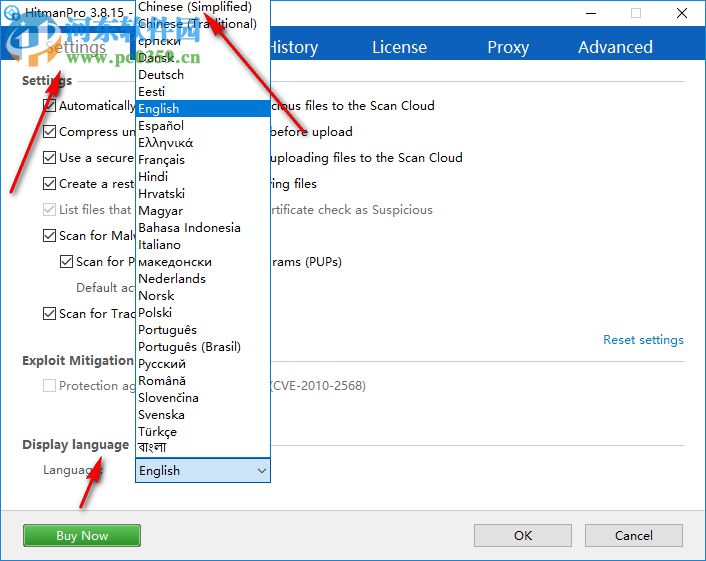Toggle Compress before upload checkbox
The image size is (706, 561).
pyautogui.click(x=50, y=131)
